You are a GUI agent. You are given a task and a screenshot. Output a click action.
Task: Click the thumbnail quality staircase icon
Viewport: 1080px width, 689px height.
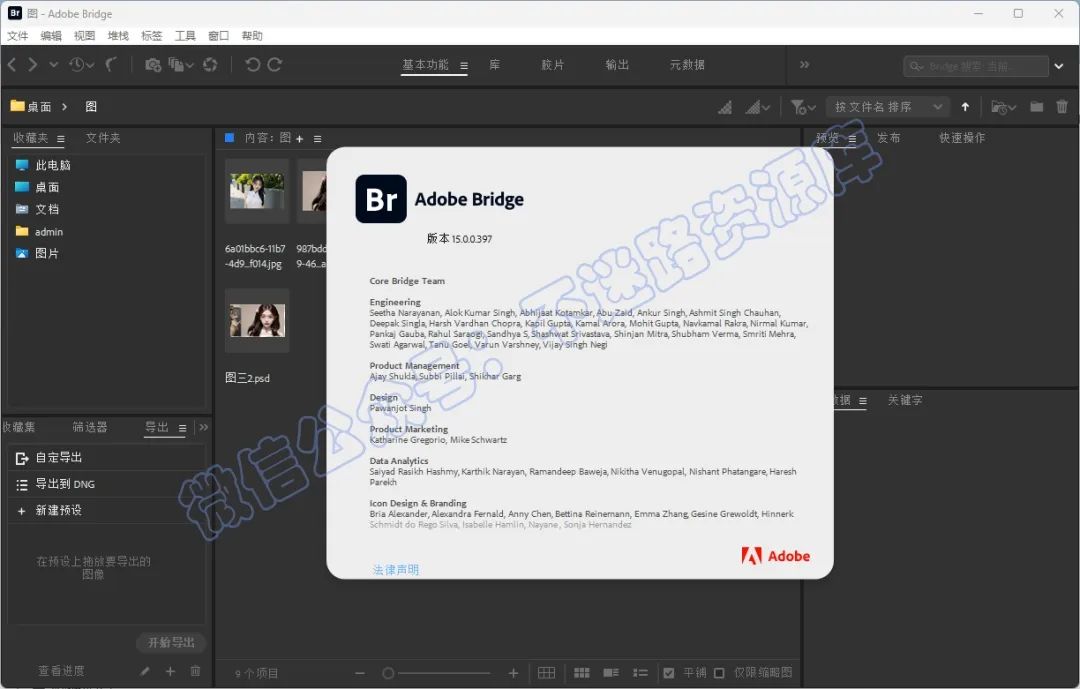[725, 107]
